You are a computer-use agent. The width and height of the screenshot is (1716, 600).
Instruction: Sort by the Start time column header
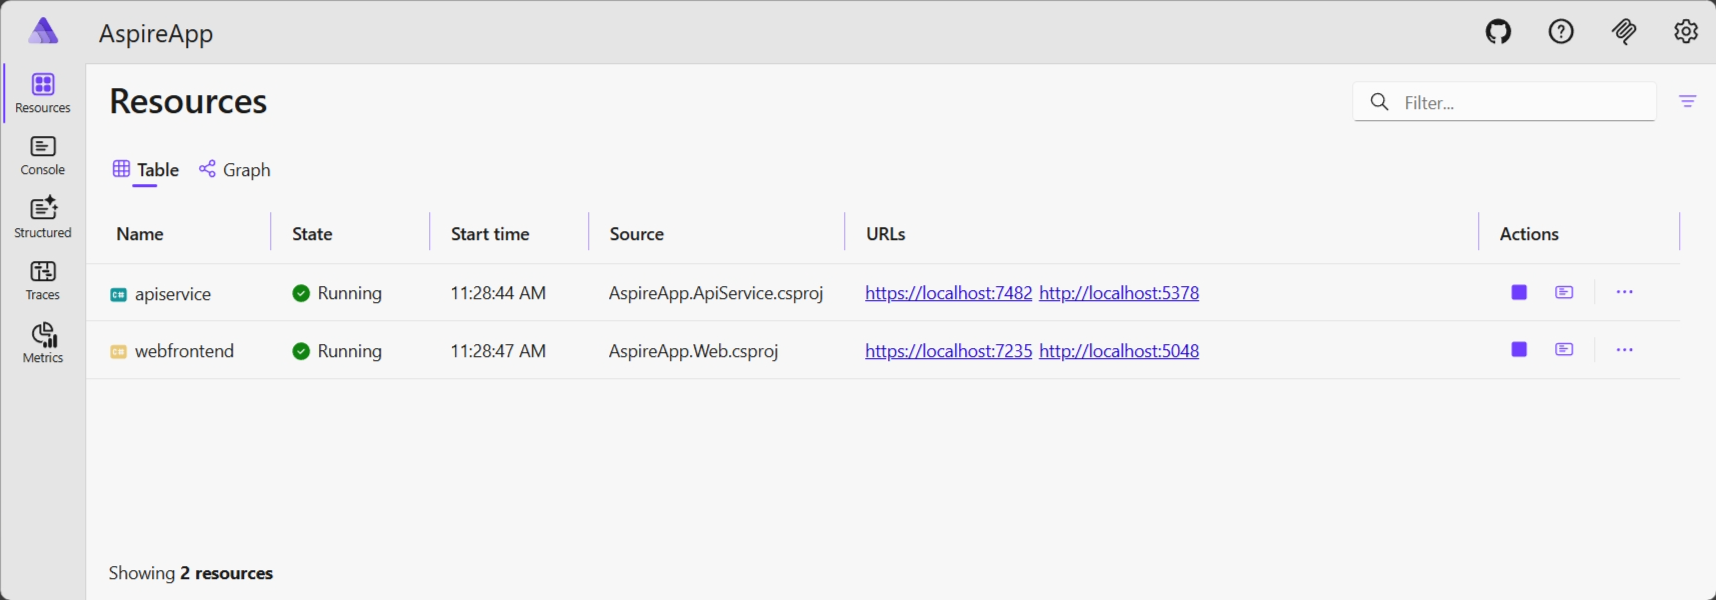click(490, 234)
